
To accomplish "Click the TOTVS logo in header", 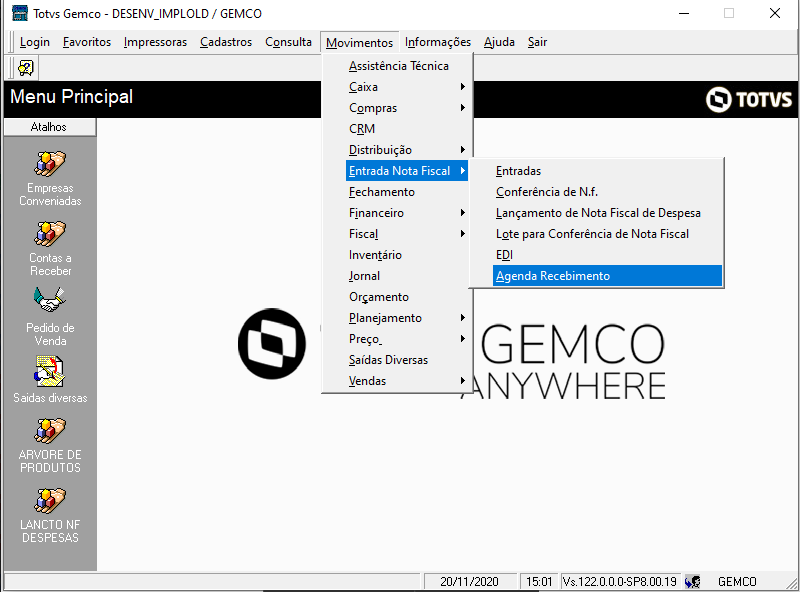I will click(x=748, y=99).
